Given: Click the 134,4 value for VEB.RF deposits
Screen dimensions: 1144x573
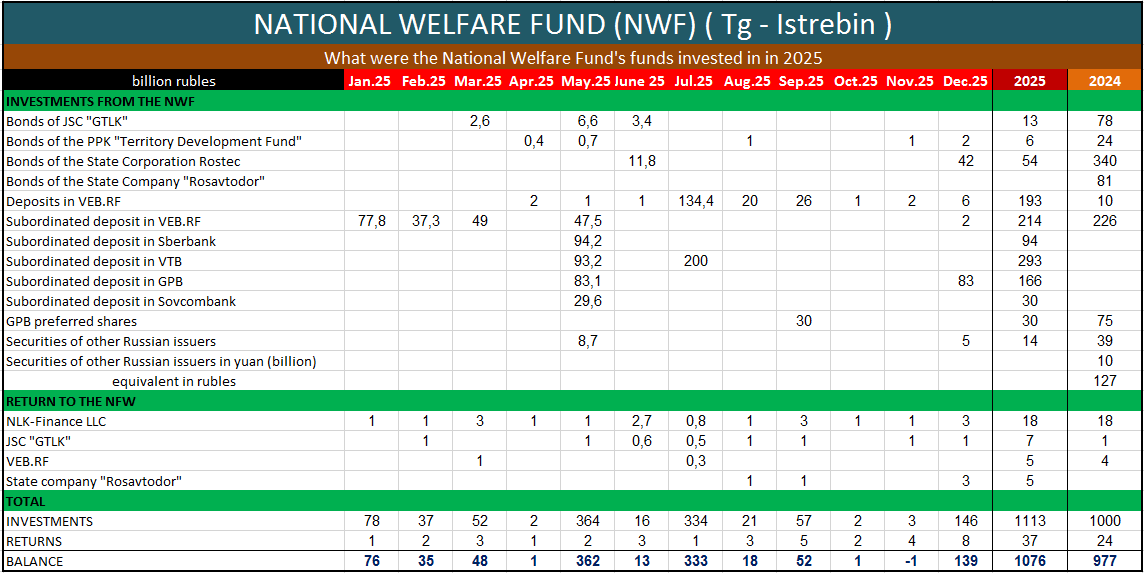Looking at the screenshot, I should coord(695,201).
